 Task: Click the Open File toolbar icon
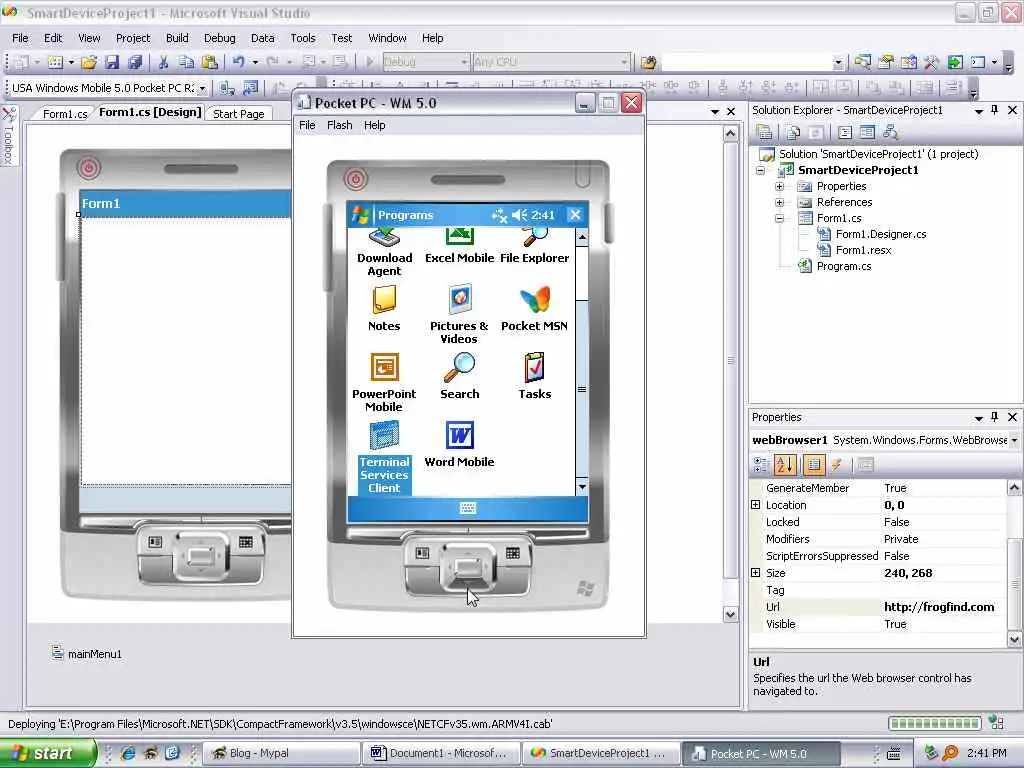[89, 62]
